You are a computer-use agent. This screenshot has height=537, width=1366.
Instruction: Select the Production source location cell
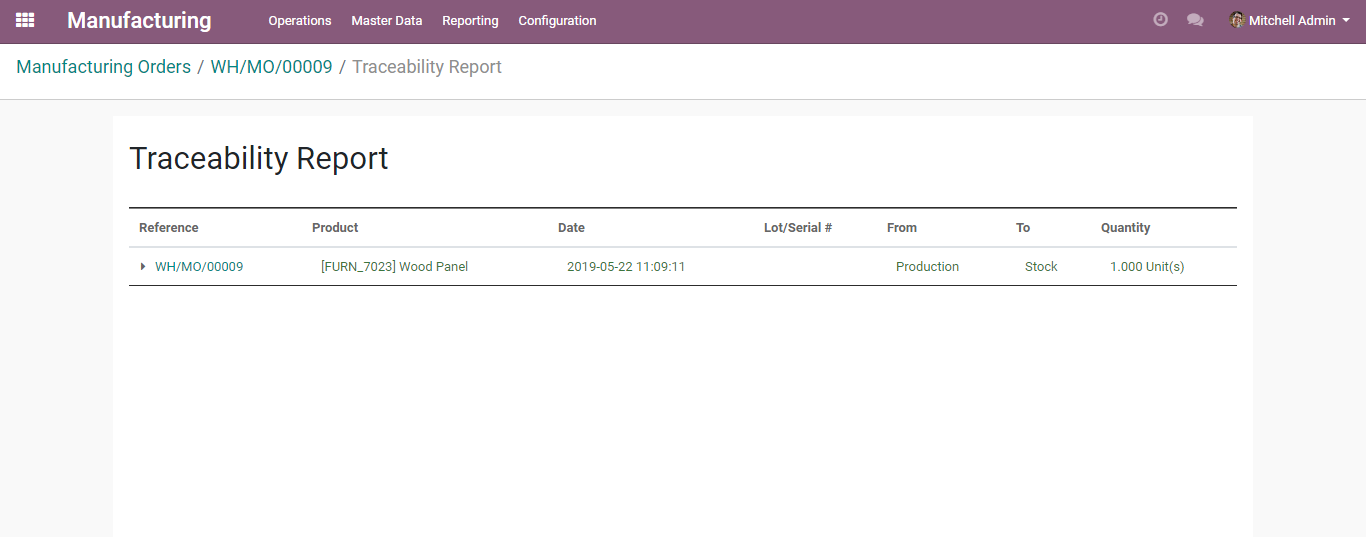click(x=927, y=267)
